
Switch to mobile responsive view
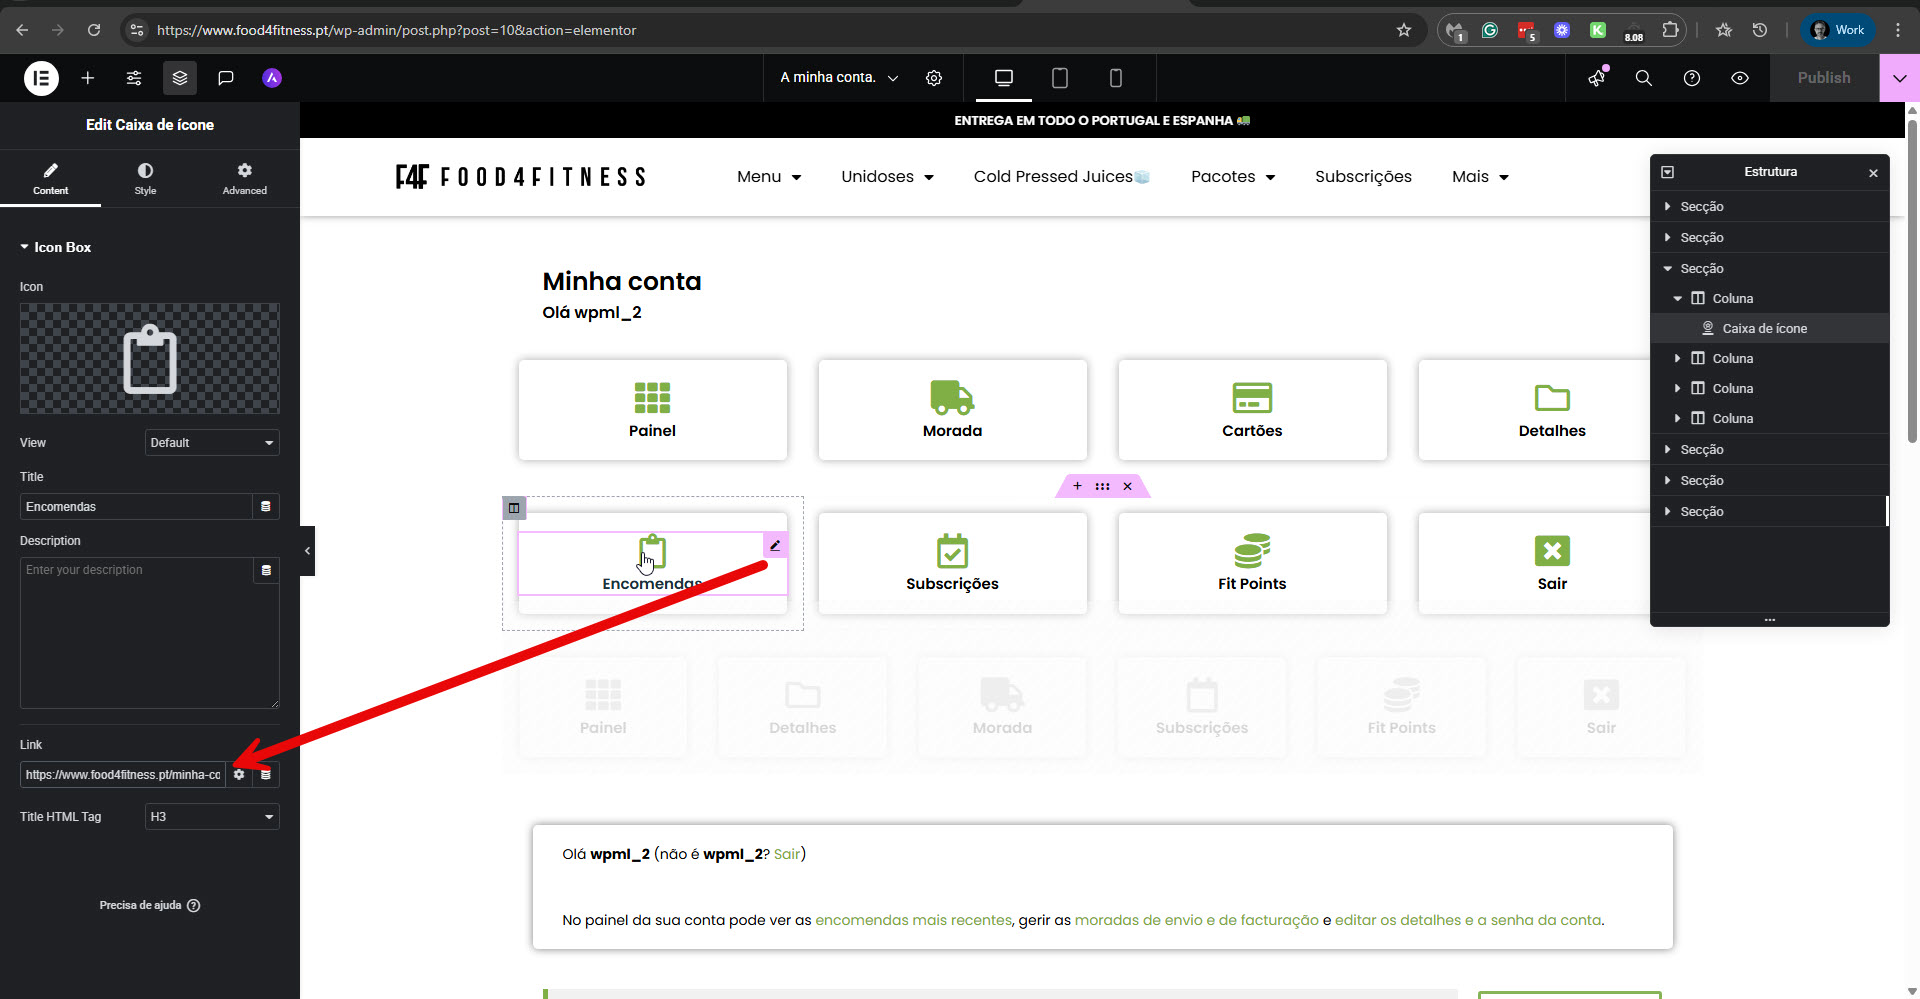click(1116, 78)
